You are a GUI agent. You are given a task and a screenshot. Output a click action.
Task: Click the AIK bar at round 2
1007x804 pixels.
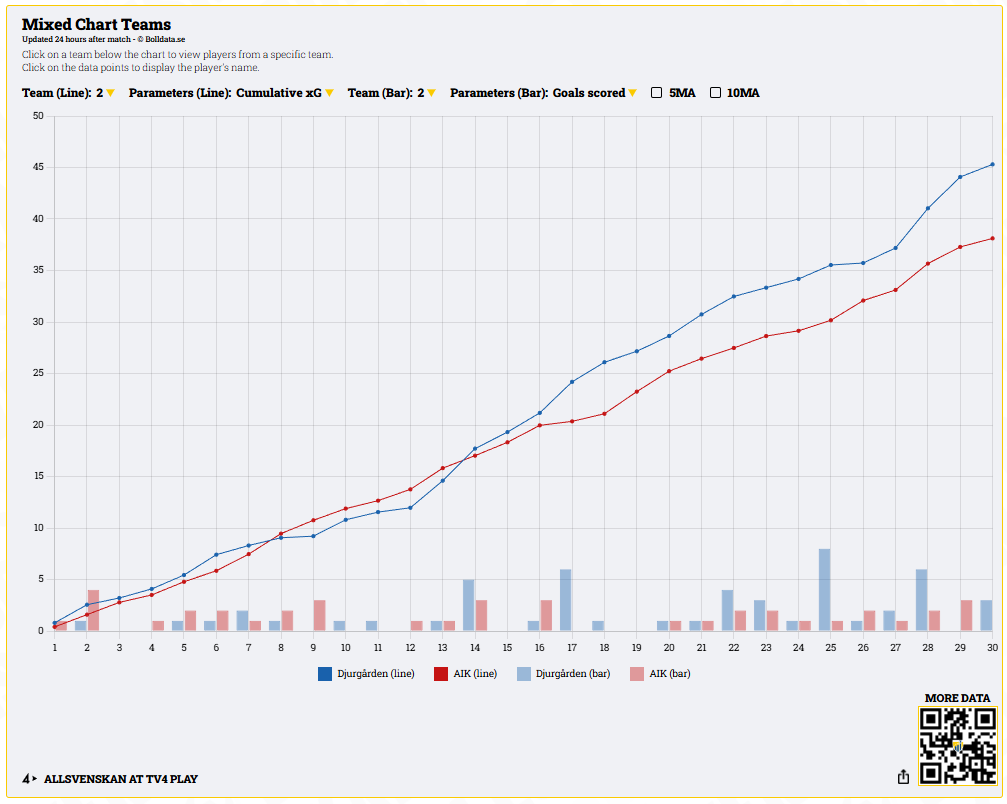(93, 610)
